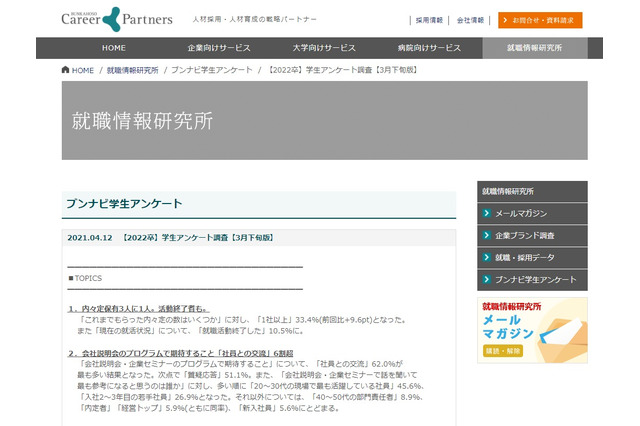
Task: Open 企業向けサービス navigation tab
Action: [x=219, y=48]
